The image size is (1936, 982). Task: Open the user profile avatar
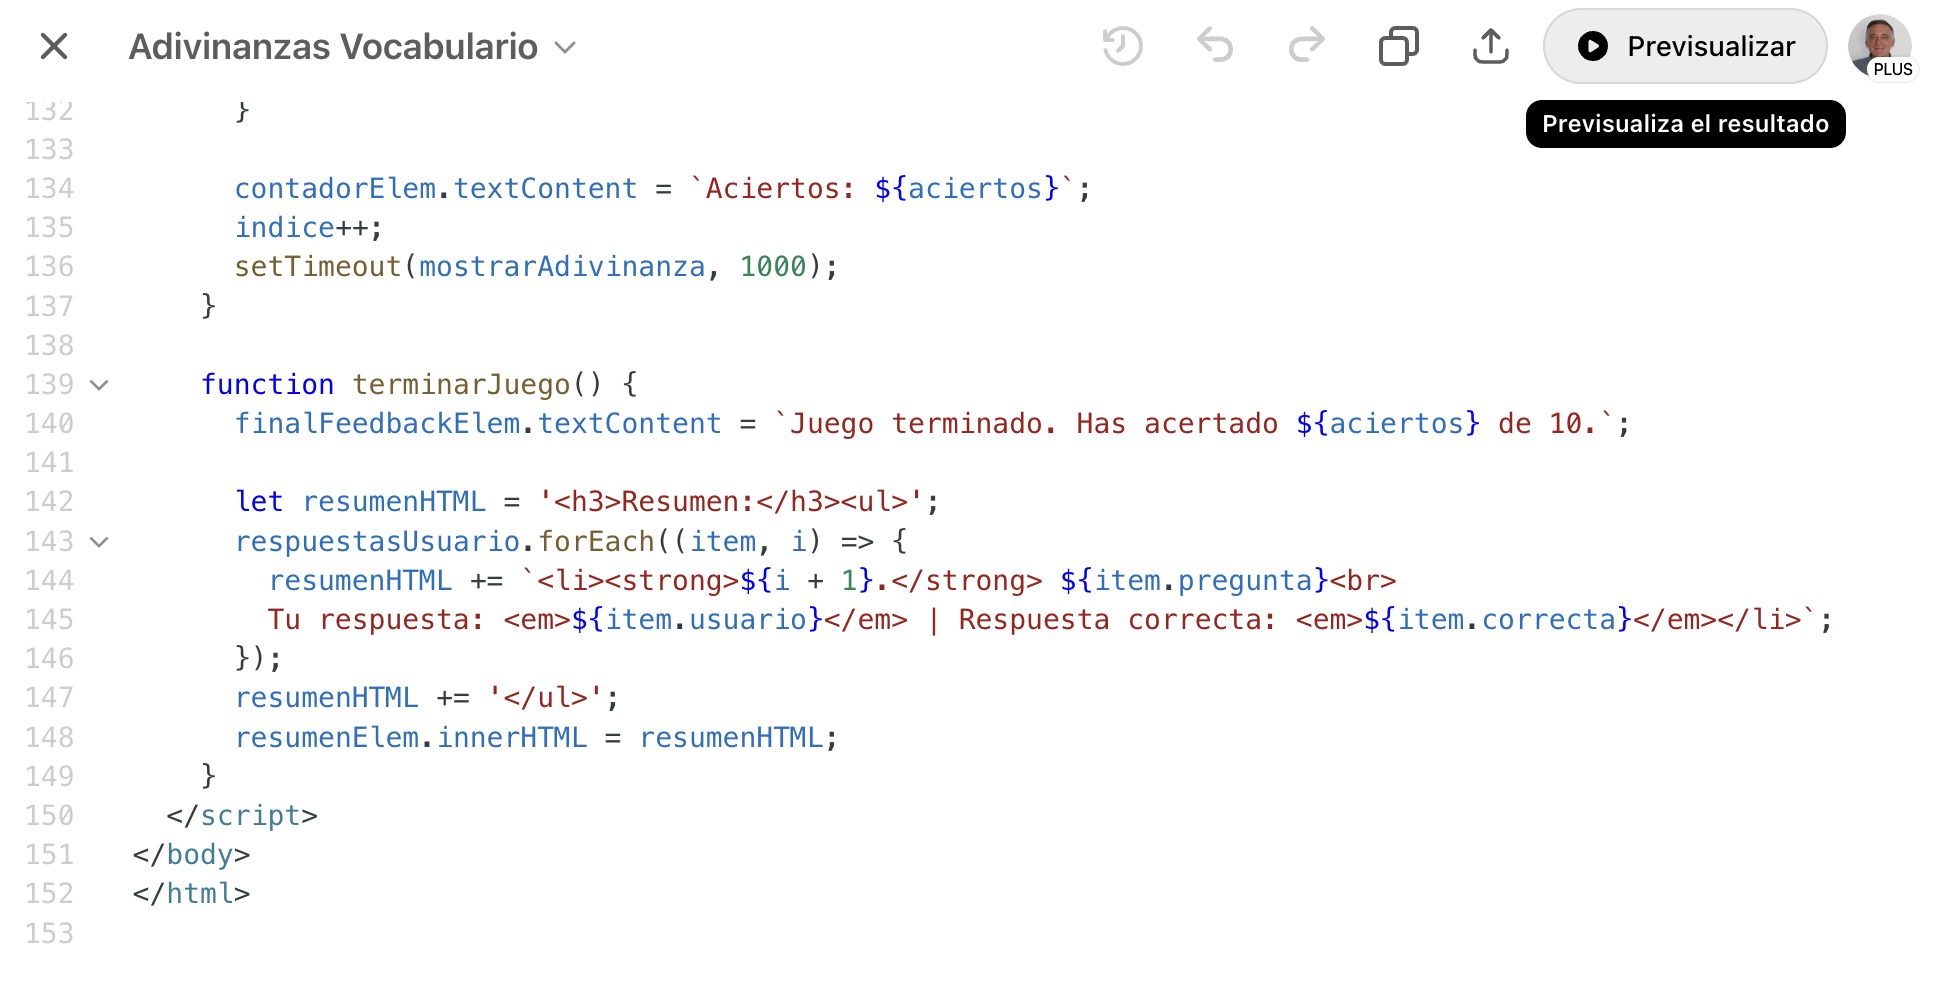click(x=1879, y=45)
